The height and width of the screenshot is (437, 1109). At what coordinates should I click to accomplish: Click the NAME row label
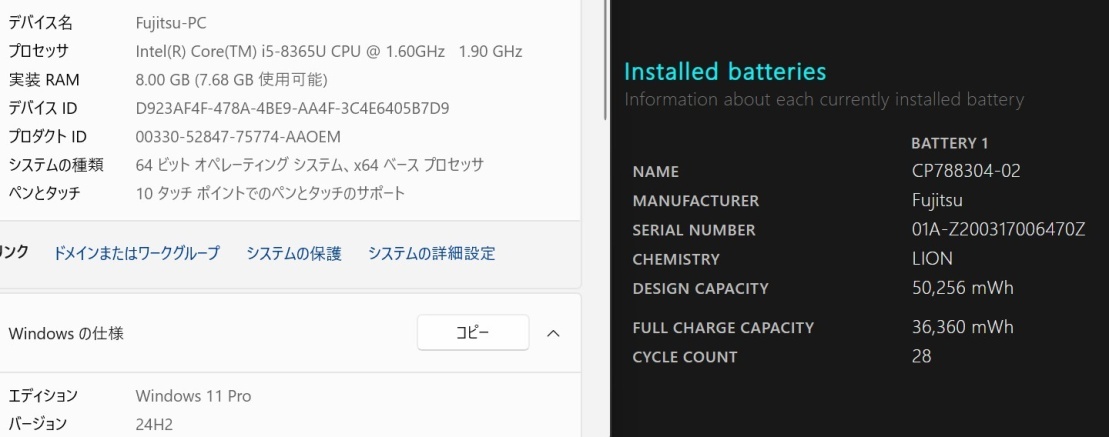pyautogui.click(x=656, y=172)
